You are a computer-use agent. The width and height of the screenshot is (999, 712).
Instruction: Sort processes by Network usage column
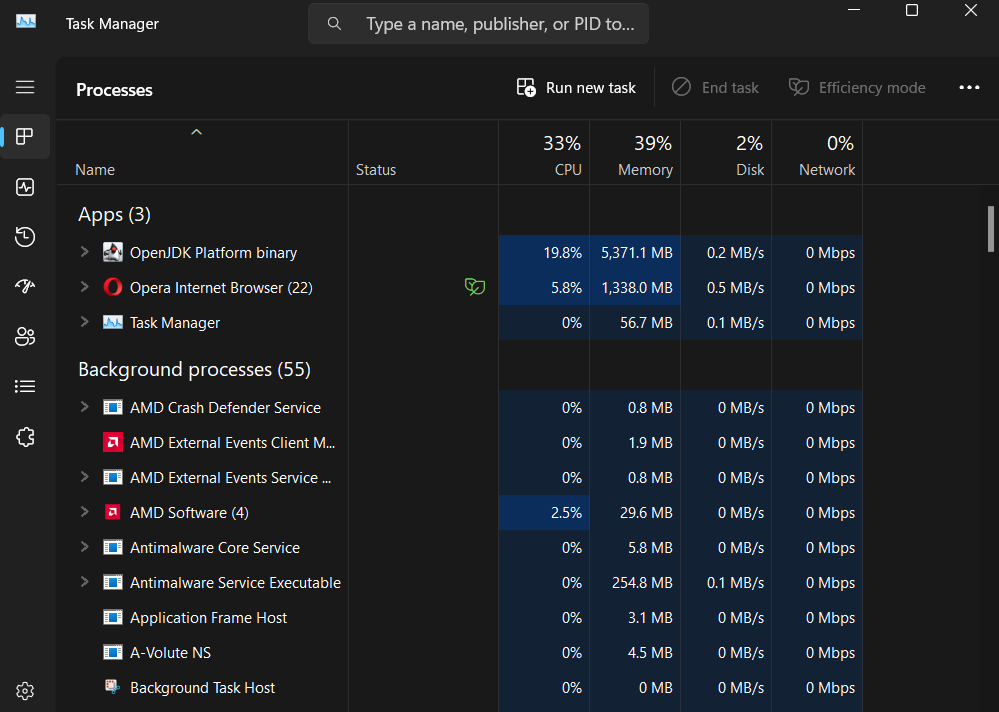click(x=817, y=153)
